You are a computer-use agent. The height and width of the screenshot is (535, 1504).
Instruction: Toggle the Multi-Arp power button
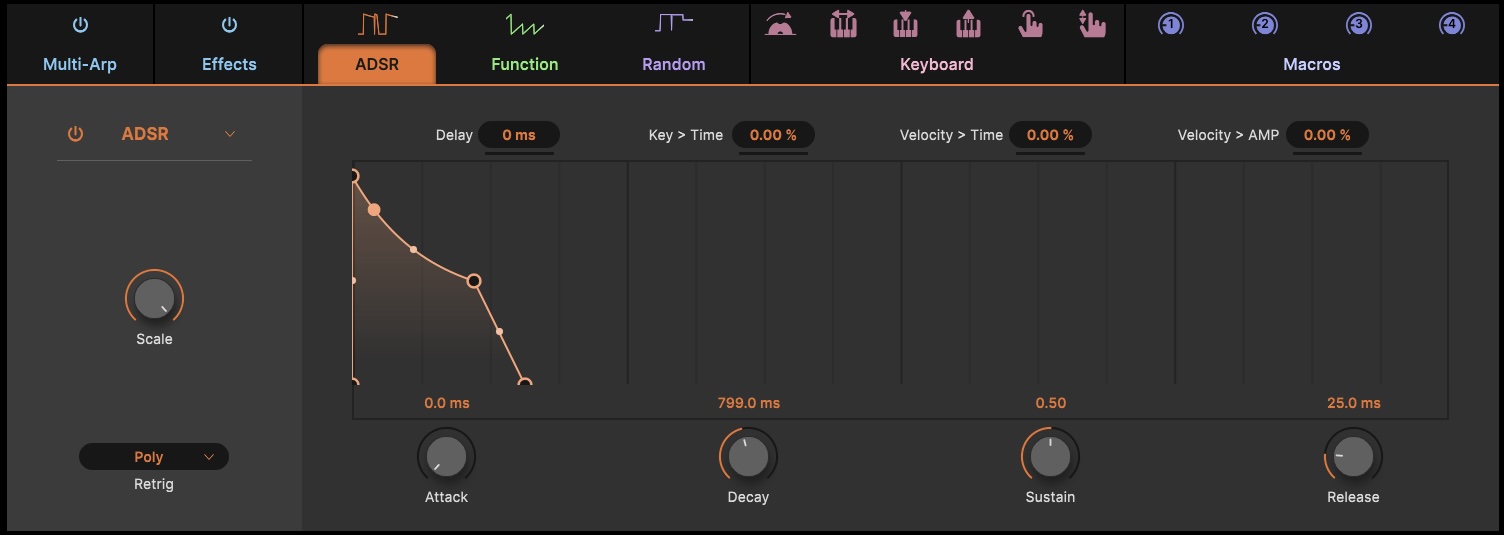tap(80, 25)
